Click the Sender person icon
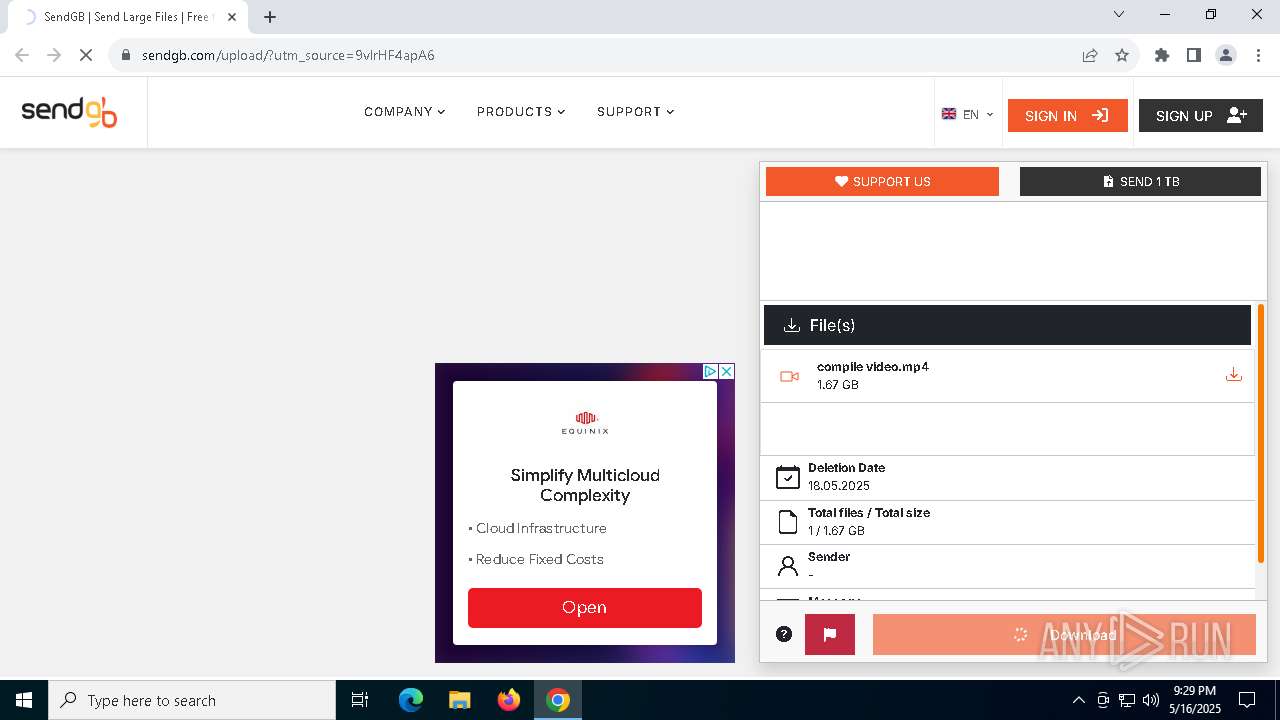 coord(788,567)
